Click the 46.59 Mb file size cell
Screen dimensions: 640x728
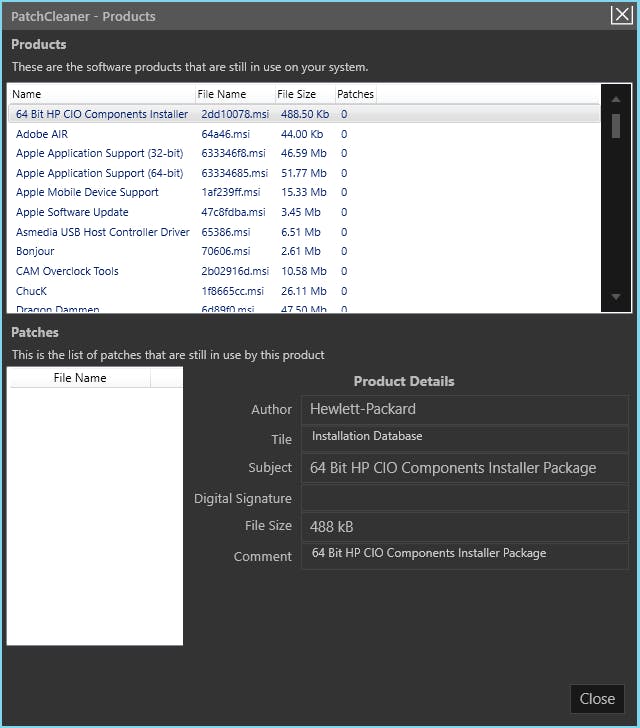[304, 153]
